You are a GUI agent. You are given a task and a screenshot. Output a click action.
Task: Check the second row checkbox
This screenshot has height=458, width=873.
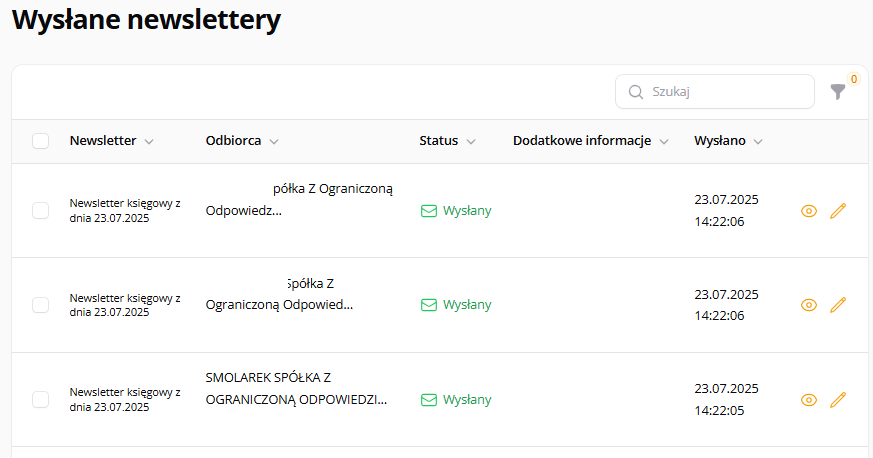(x=41, y=304)
